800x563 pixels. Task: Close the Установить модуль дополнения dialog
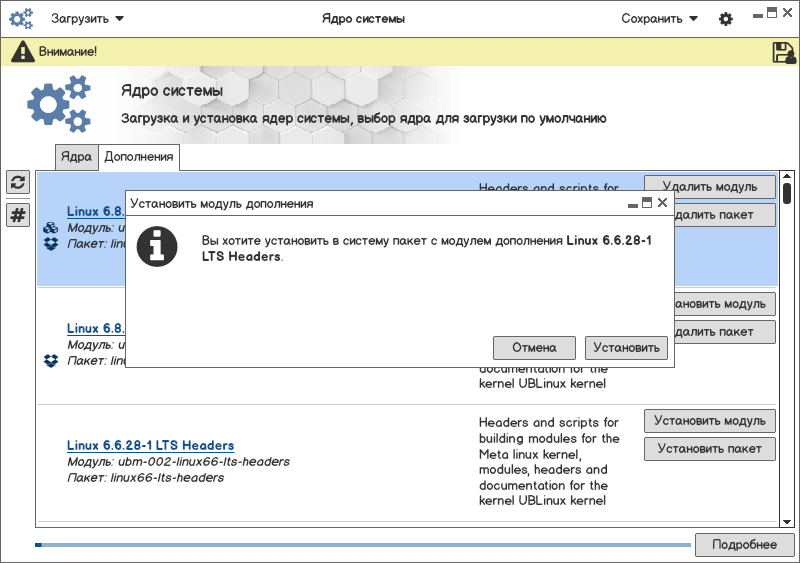pos(662,203)
